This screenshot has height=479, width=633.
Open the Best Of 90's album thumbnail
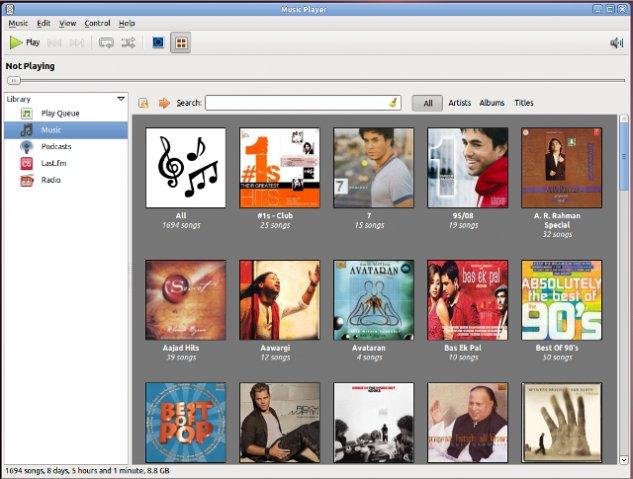[561, 300]
